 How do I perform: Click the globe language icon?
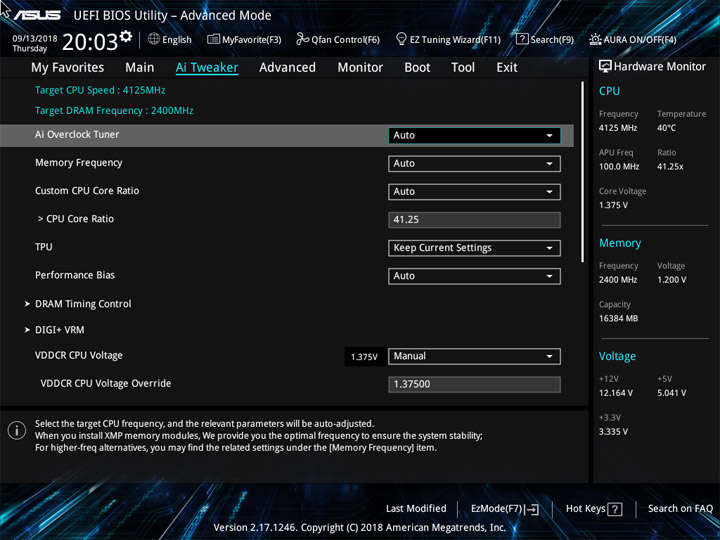tap(154, 39)
